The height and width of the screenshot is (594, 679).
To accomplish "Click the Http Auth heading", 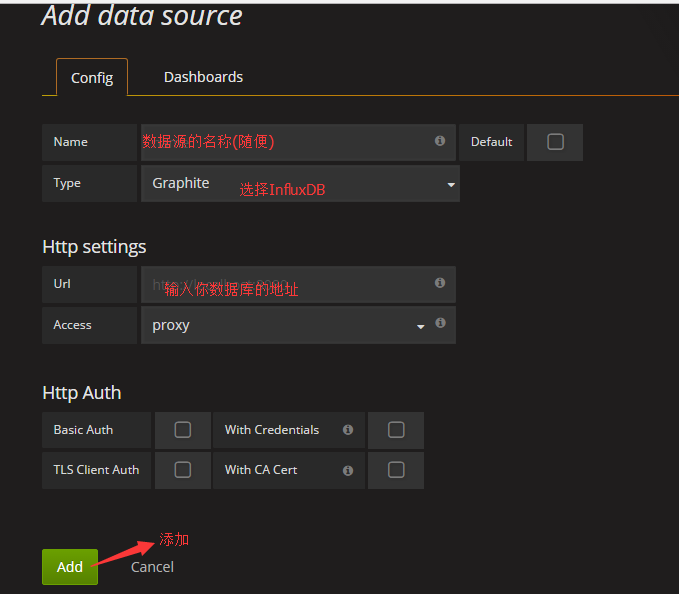I will click(81, 393).
